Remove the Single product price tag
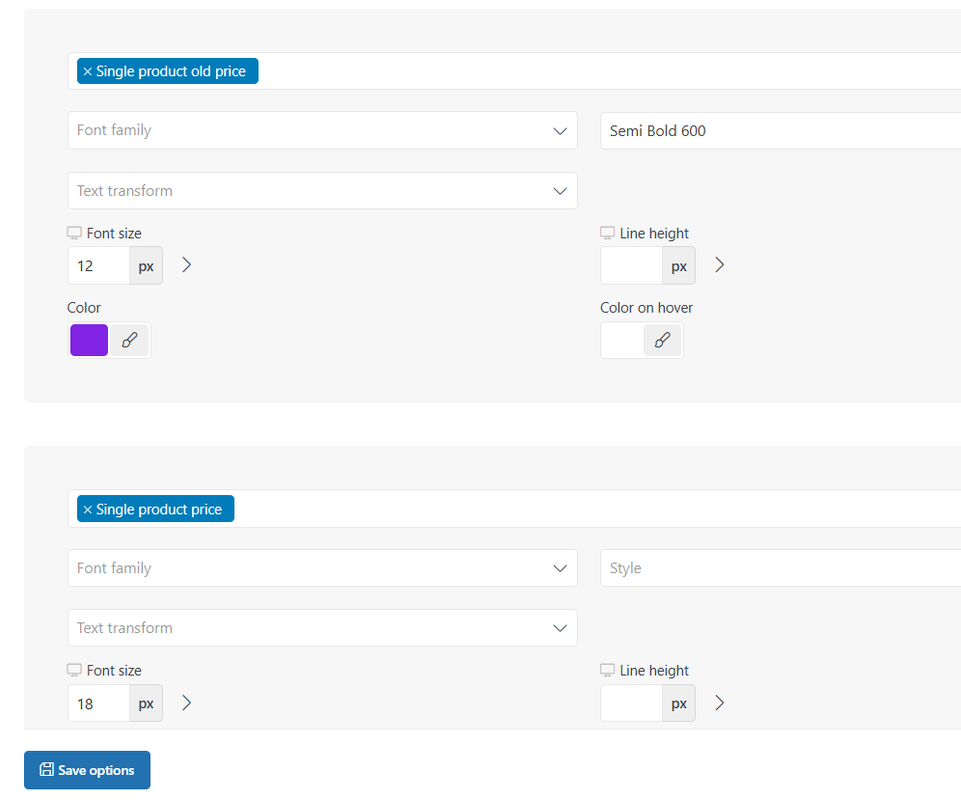 (88, 509)
